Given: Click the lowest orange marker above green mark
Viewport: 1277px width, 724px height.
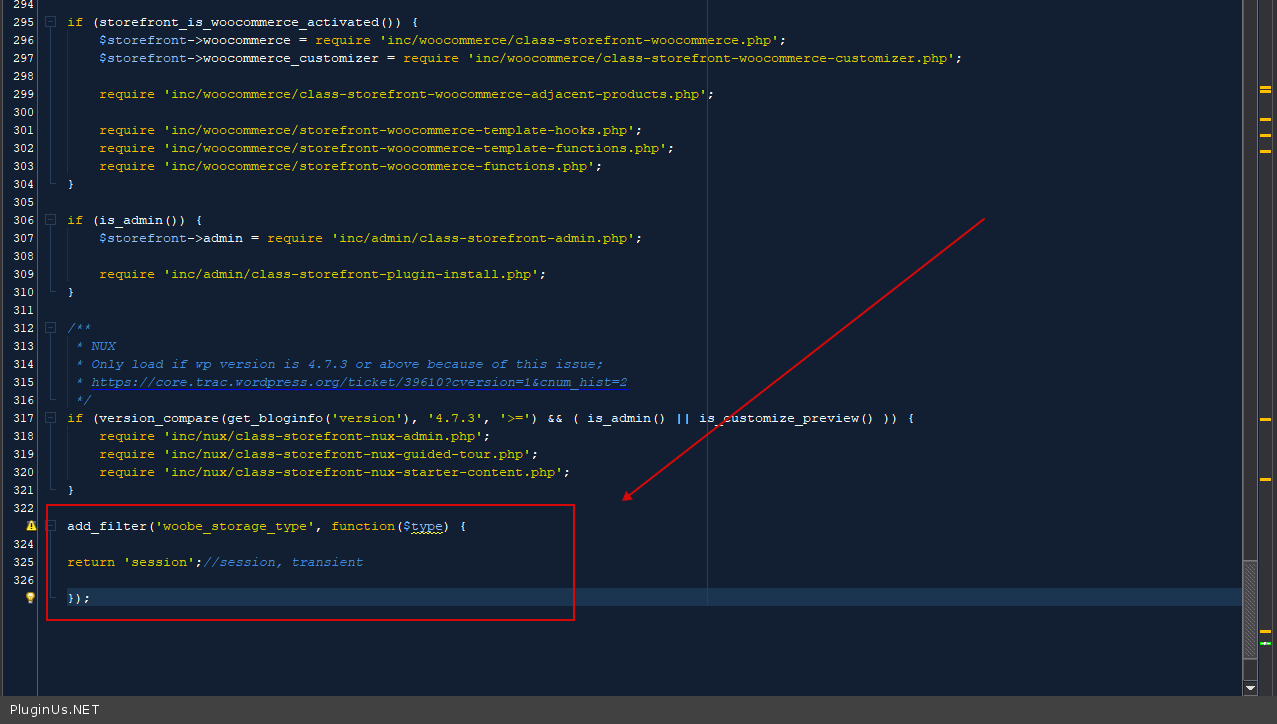Looking at the screenshot, I should (x=1265, y=631).
